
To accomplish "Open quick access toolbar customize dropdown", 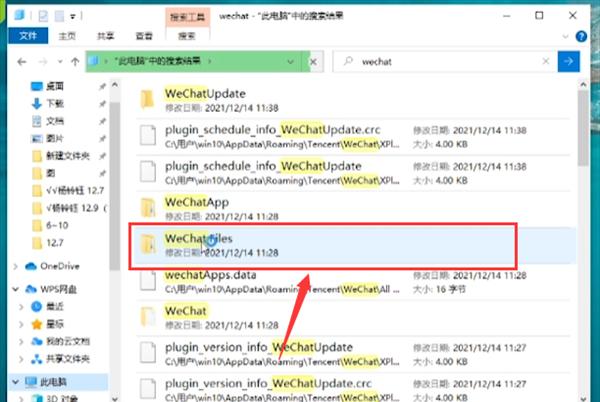I will point(72,16).
